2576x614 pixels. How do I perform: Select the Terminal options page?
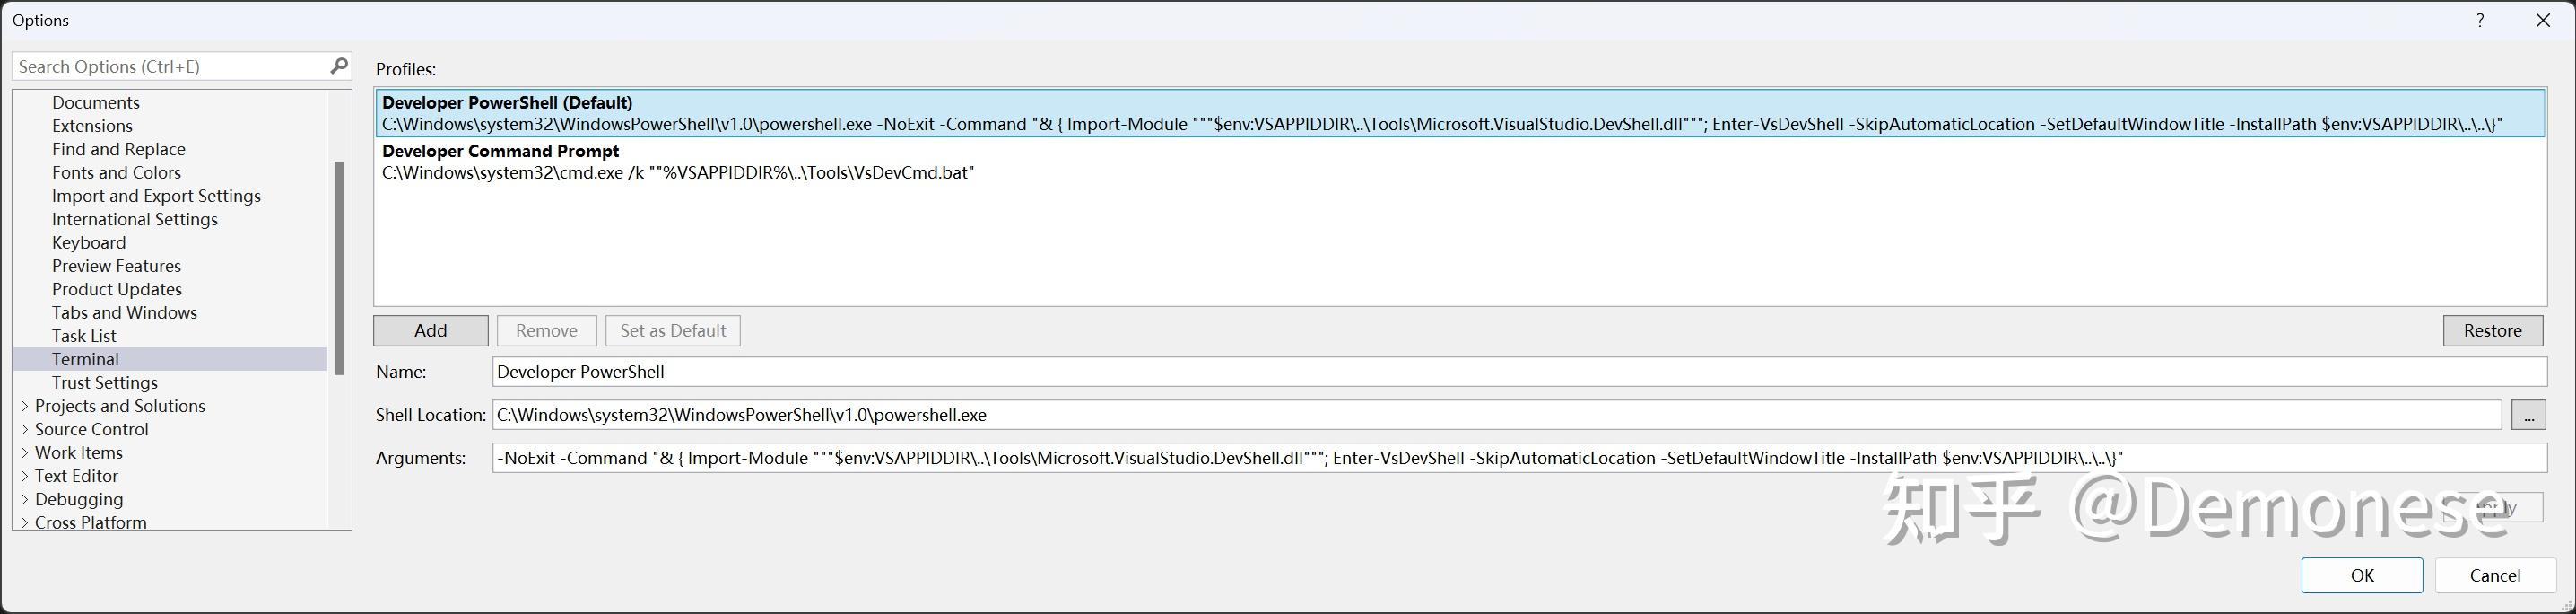coord(85,359)
